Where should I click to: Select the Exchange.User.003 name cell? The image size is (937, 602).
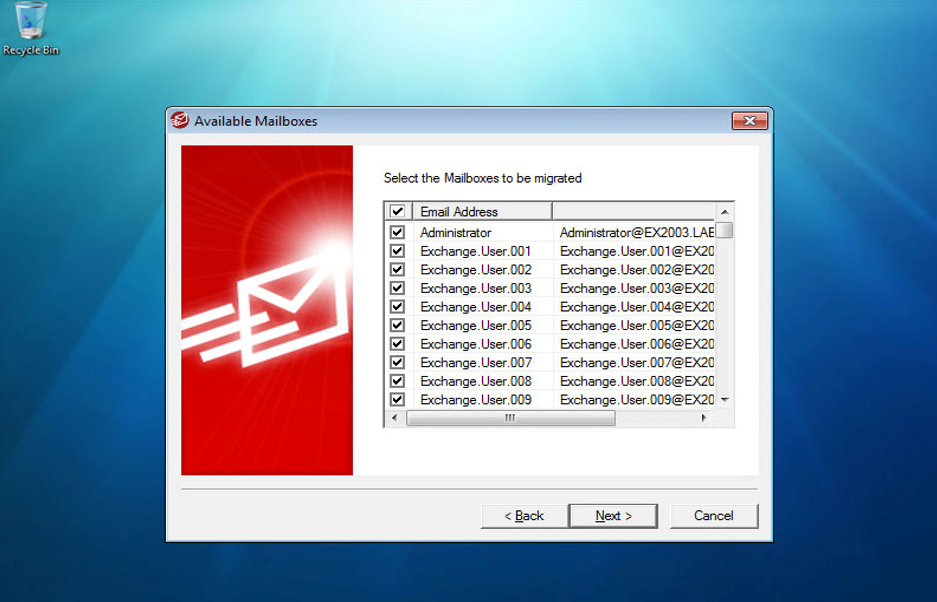(483, 288)
